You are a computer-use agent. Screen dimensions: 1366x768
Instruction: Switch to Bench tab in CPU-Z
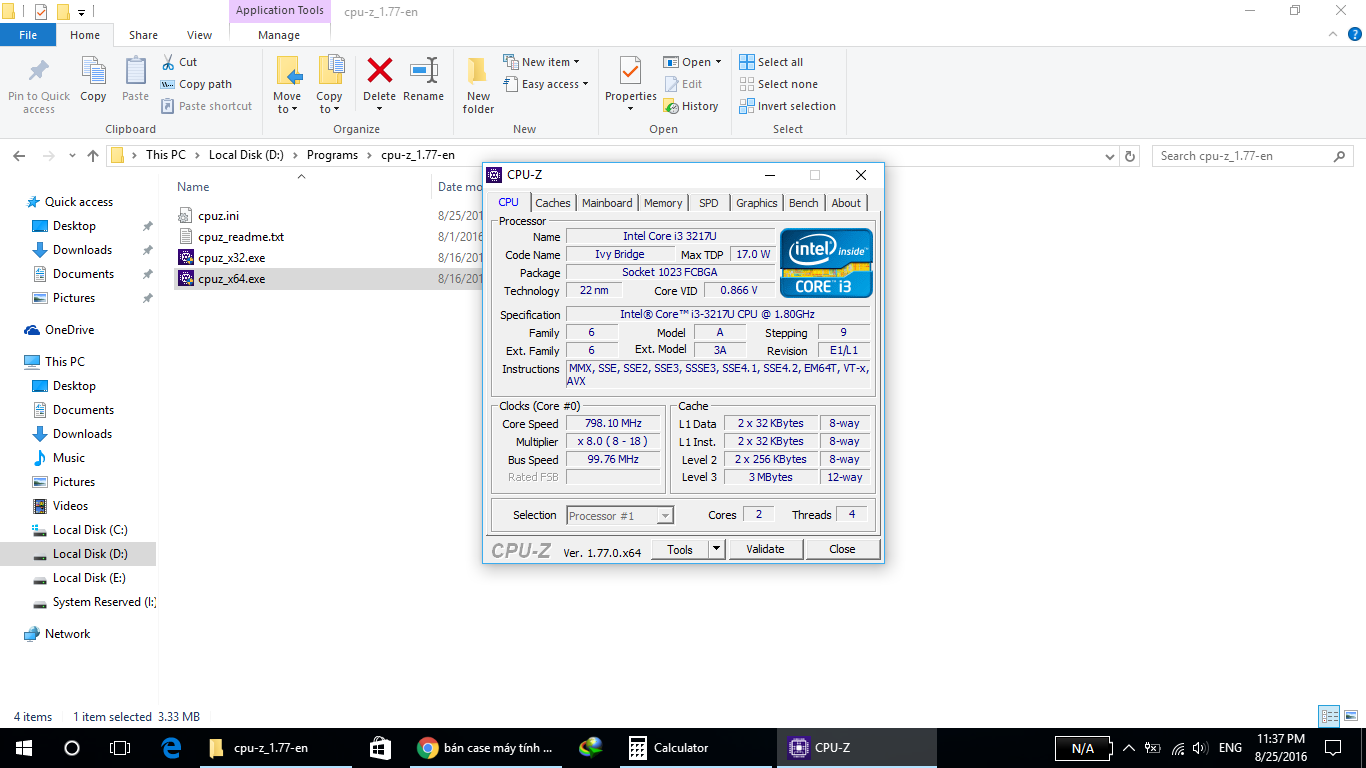[x=804, y=203]
